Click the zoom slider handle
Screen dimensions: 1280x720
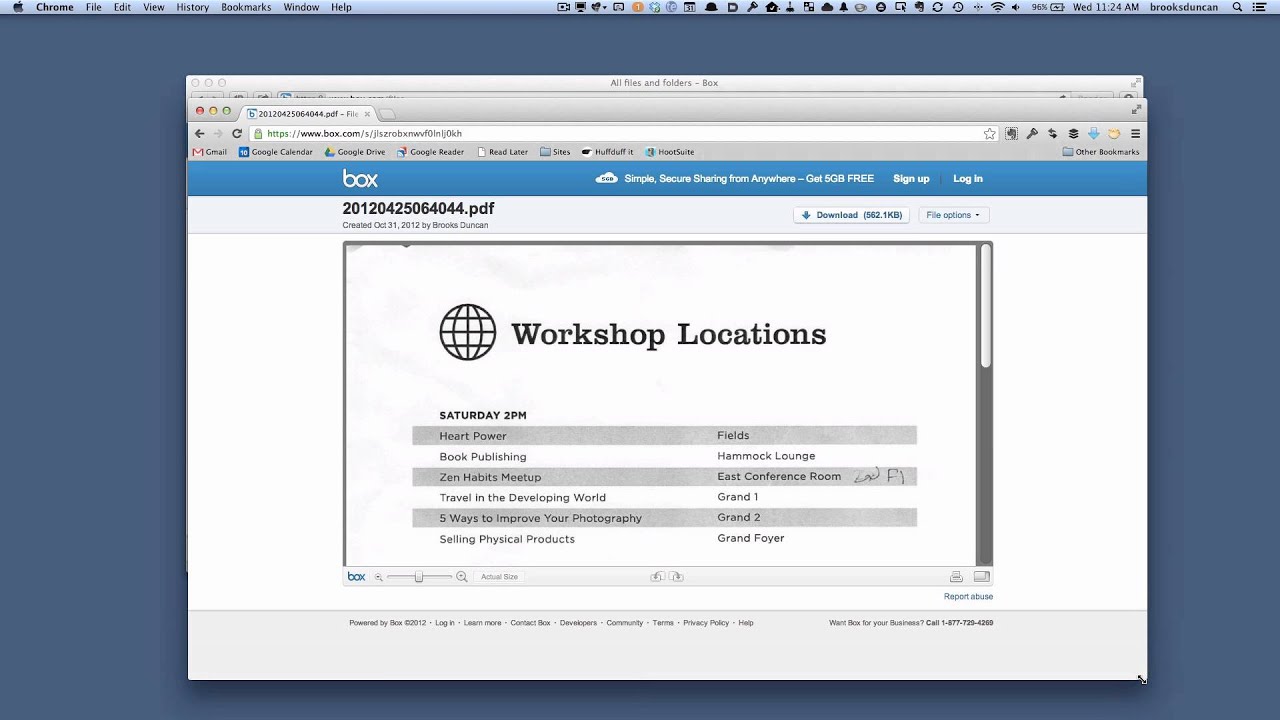coord(419,577)
